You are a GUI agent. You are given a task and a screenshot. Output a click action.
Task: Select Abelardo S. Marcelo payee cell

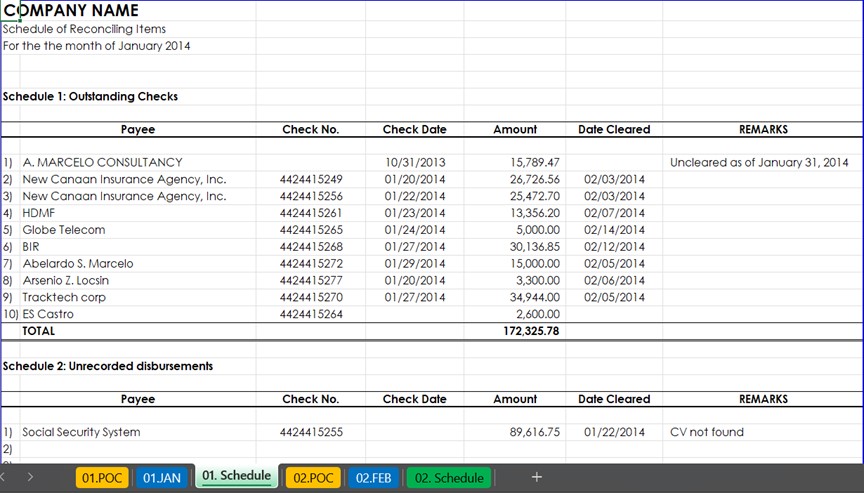pos(78,264)
